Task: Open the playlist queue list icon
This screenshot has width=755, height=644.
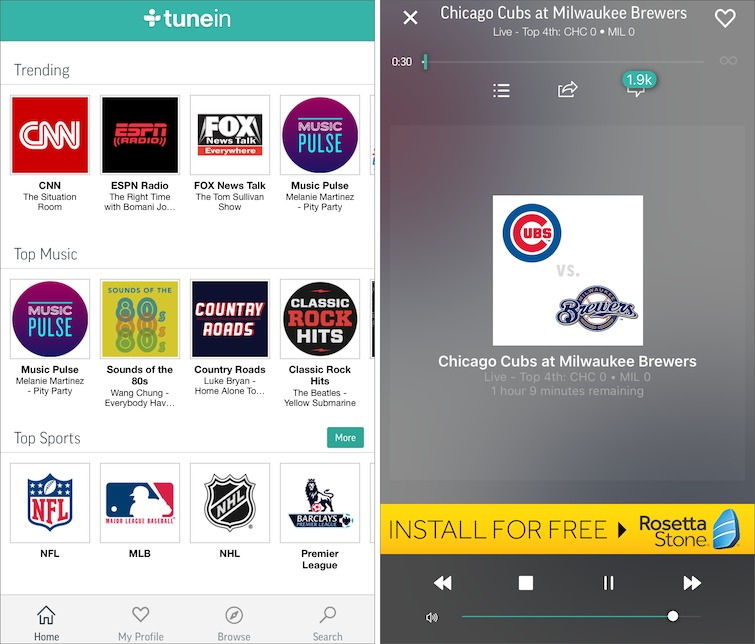Action: click(x=502, y=91)
